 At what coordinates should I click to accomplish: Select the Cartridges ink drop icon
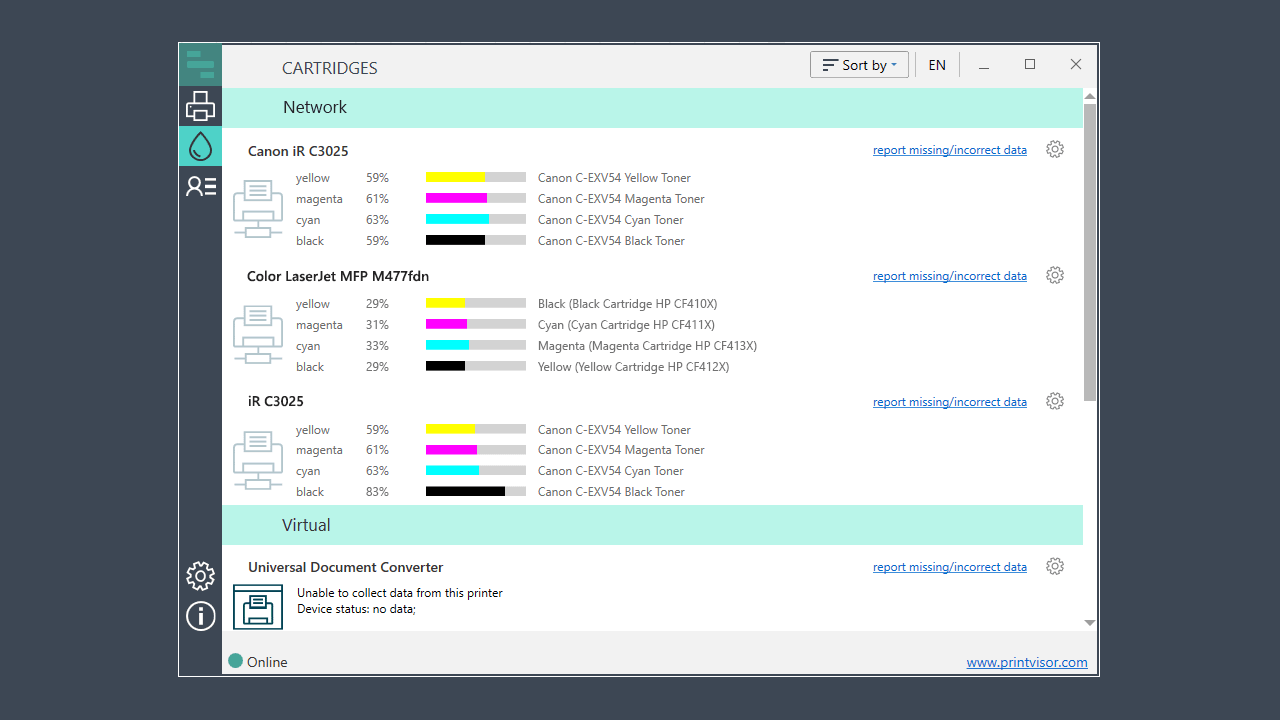point(200,146)
